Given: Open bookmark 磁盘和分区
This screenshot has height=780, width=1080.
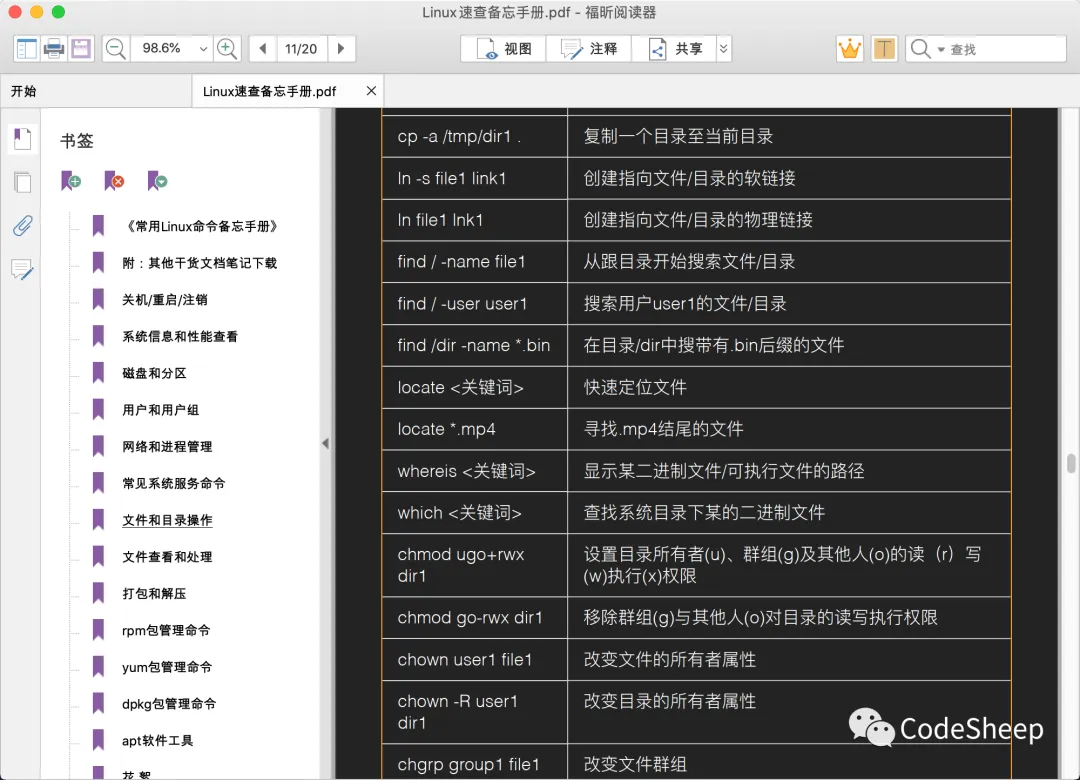Looking at the screenshot, I should 154,373.
